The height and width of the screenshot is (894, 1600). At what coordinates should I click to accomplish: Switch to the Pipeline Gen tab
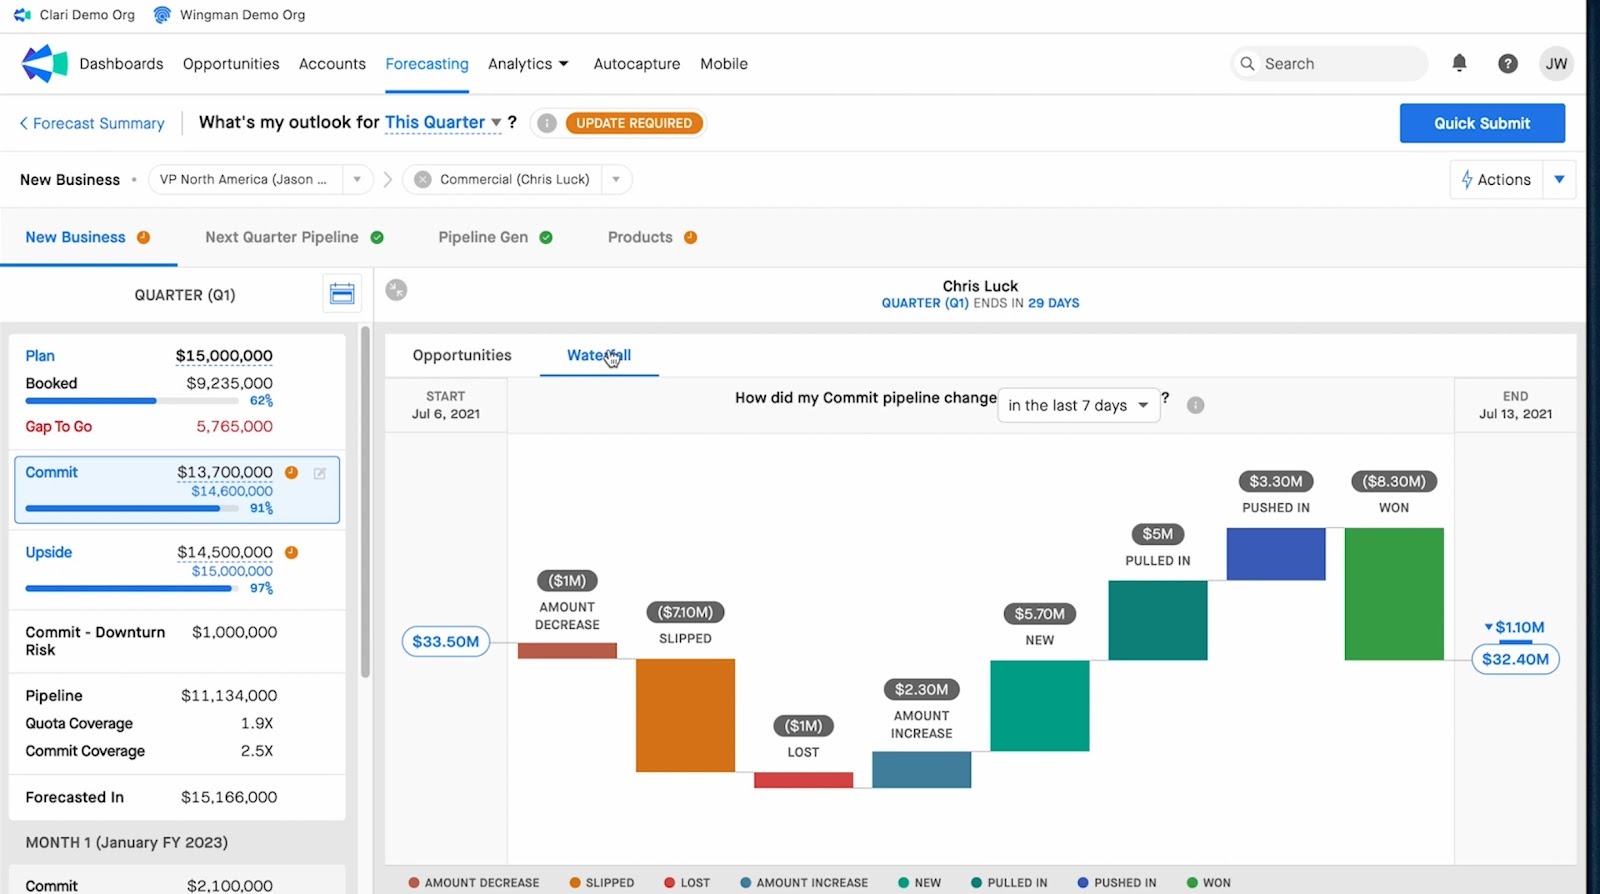coord(483,237)
